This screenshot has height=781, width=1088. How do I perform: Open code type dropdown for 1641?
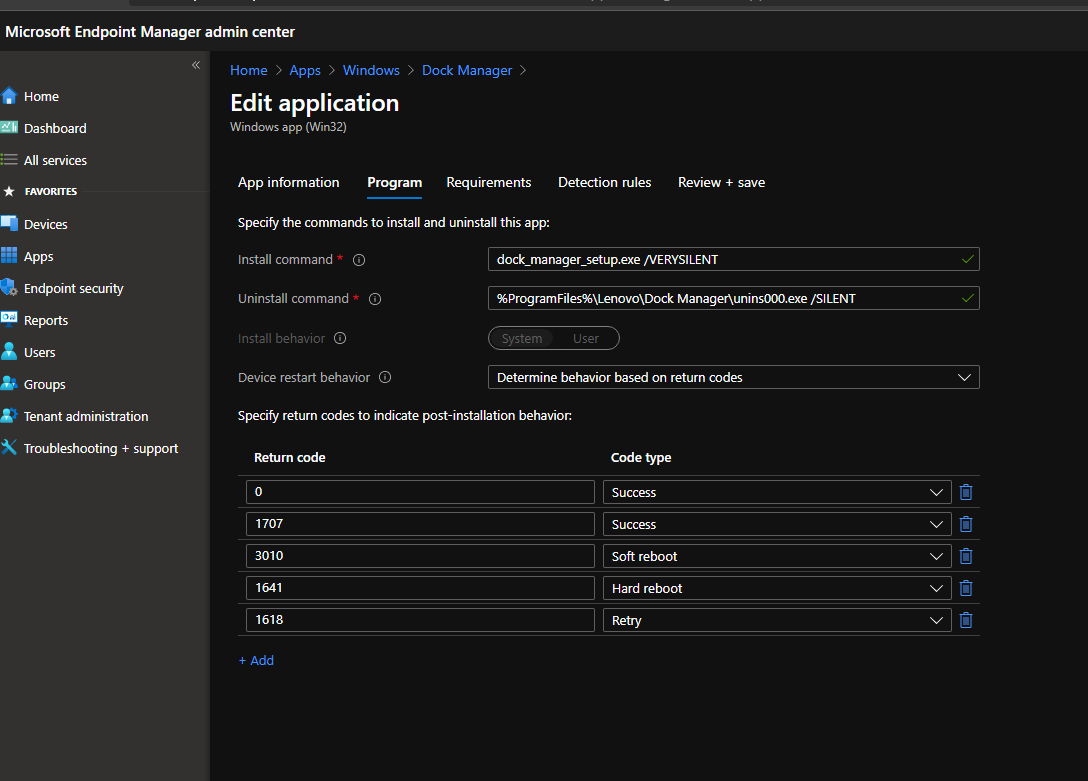click(x=776, y=588)
